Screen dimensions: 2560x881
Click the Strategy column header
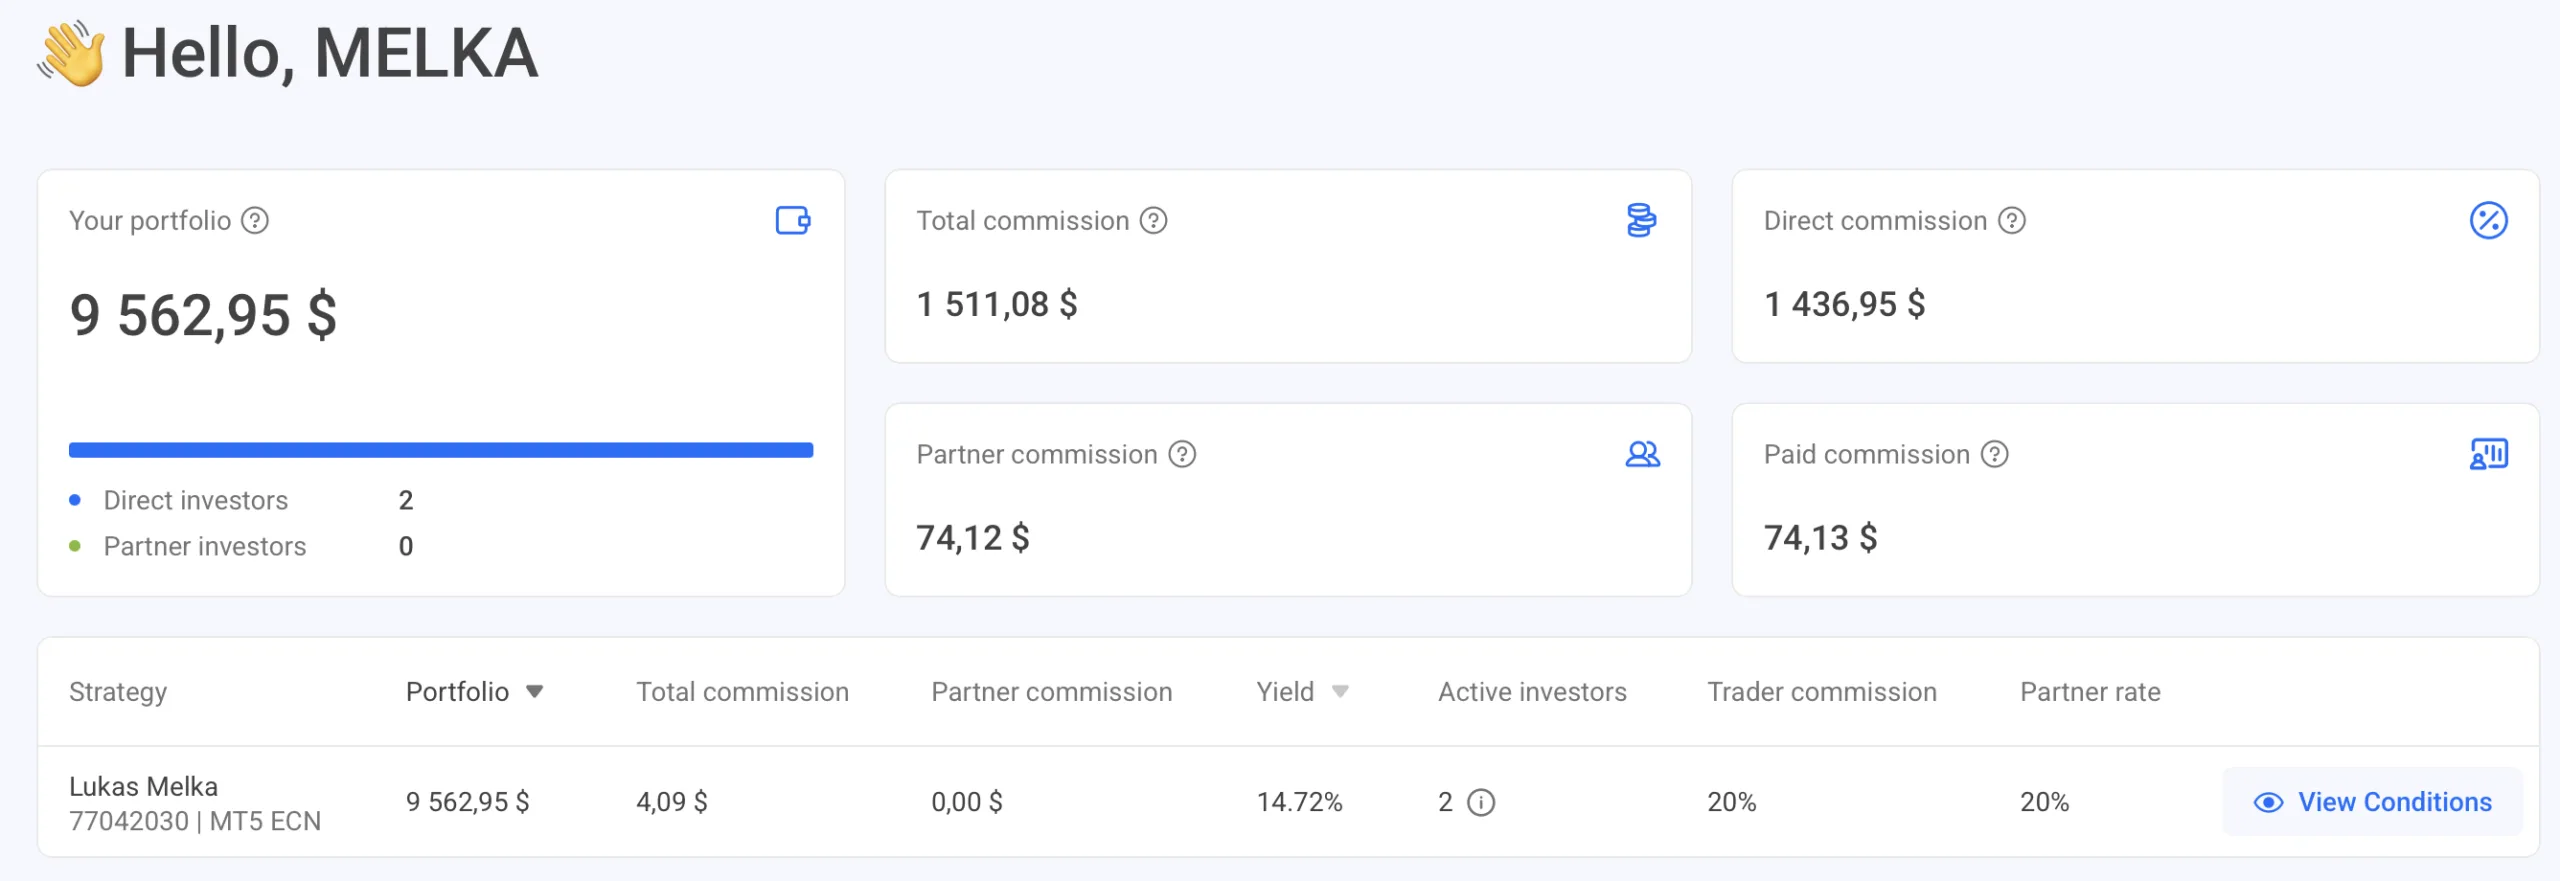(118, 692)
